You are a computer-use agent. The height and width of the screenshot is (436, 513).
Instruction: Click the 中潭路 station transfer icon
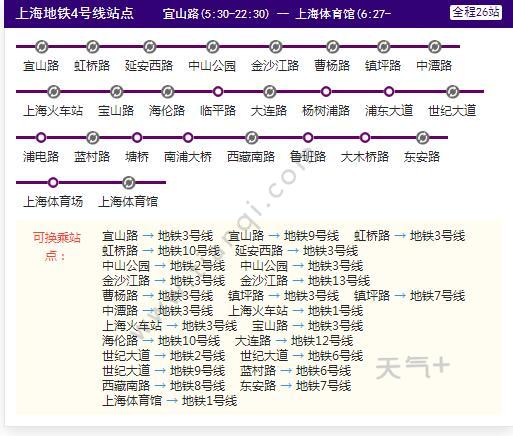pyautogui.click(x=434, y=47)
